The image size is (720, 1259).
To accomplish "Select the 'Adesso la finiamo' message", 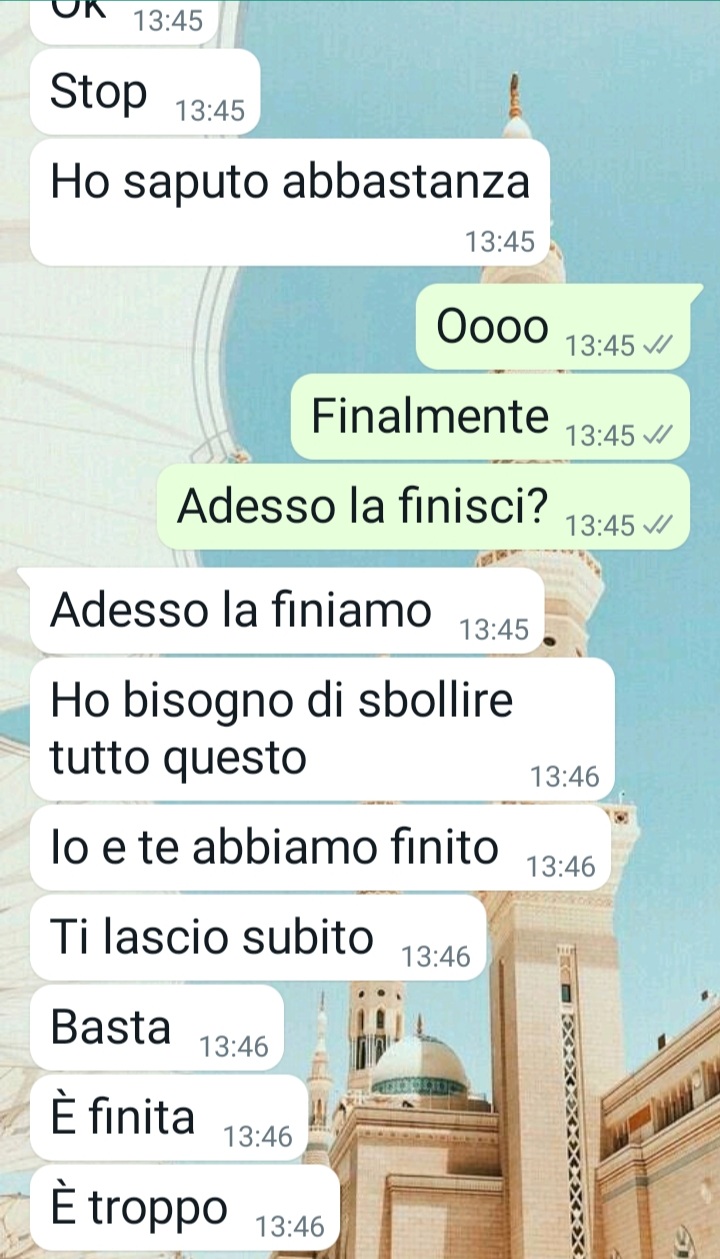I will (x=288, y=610).
